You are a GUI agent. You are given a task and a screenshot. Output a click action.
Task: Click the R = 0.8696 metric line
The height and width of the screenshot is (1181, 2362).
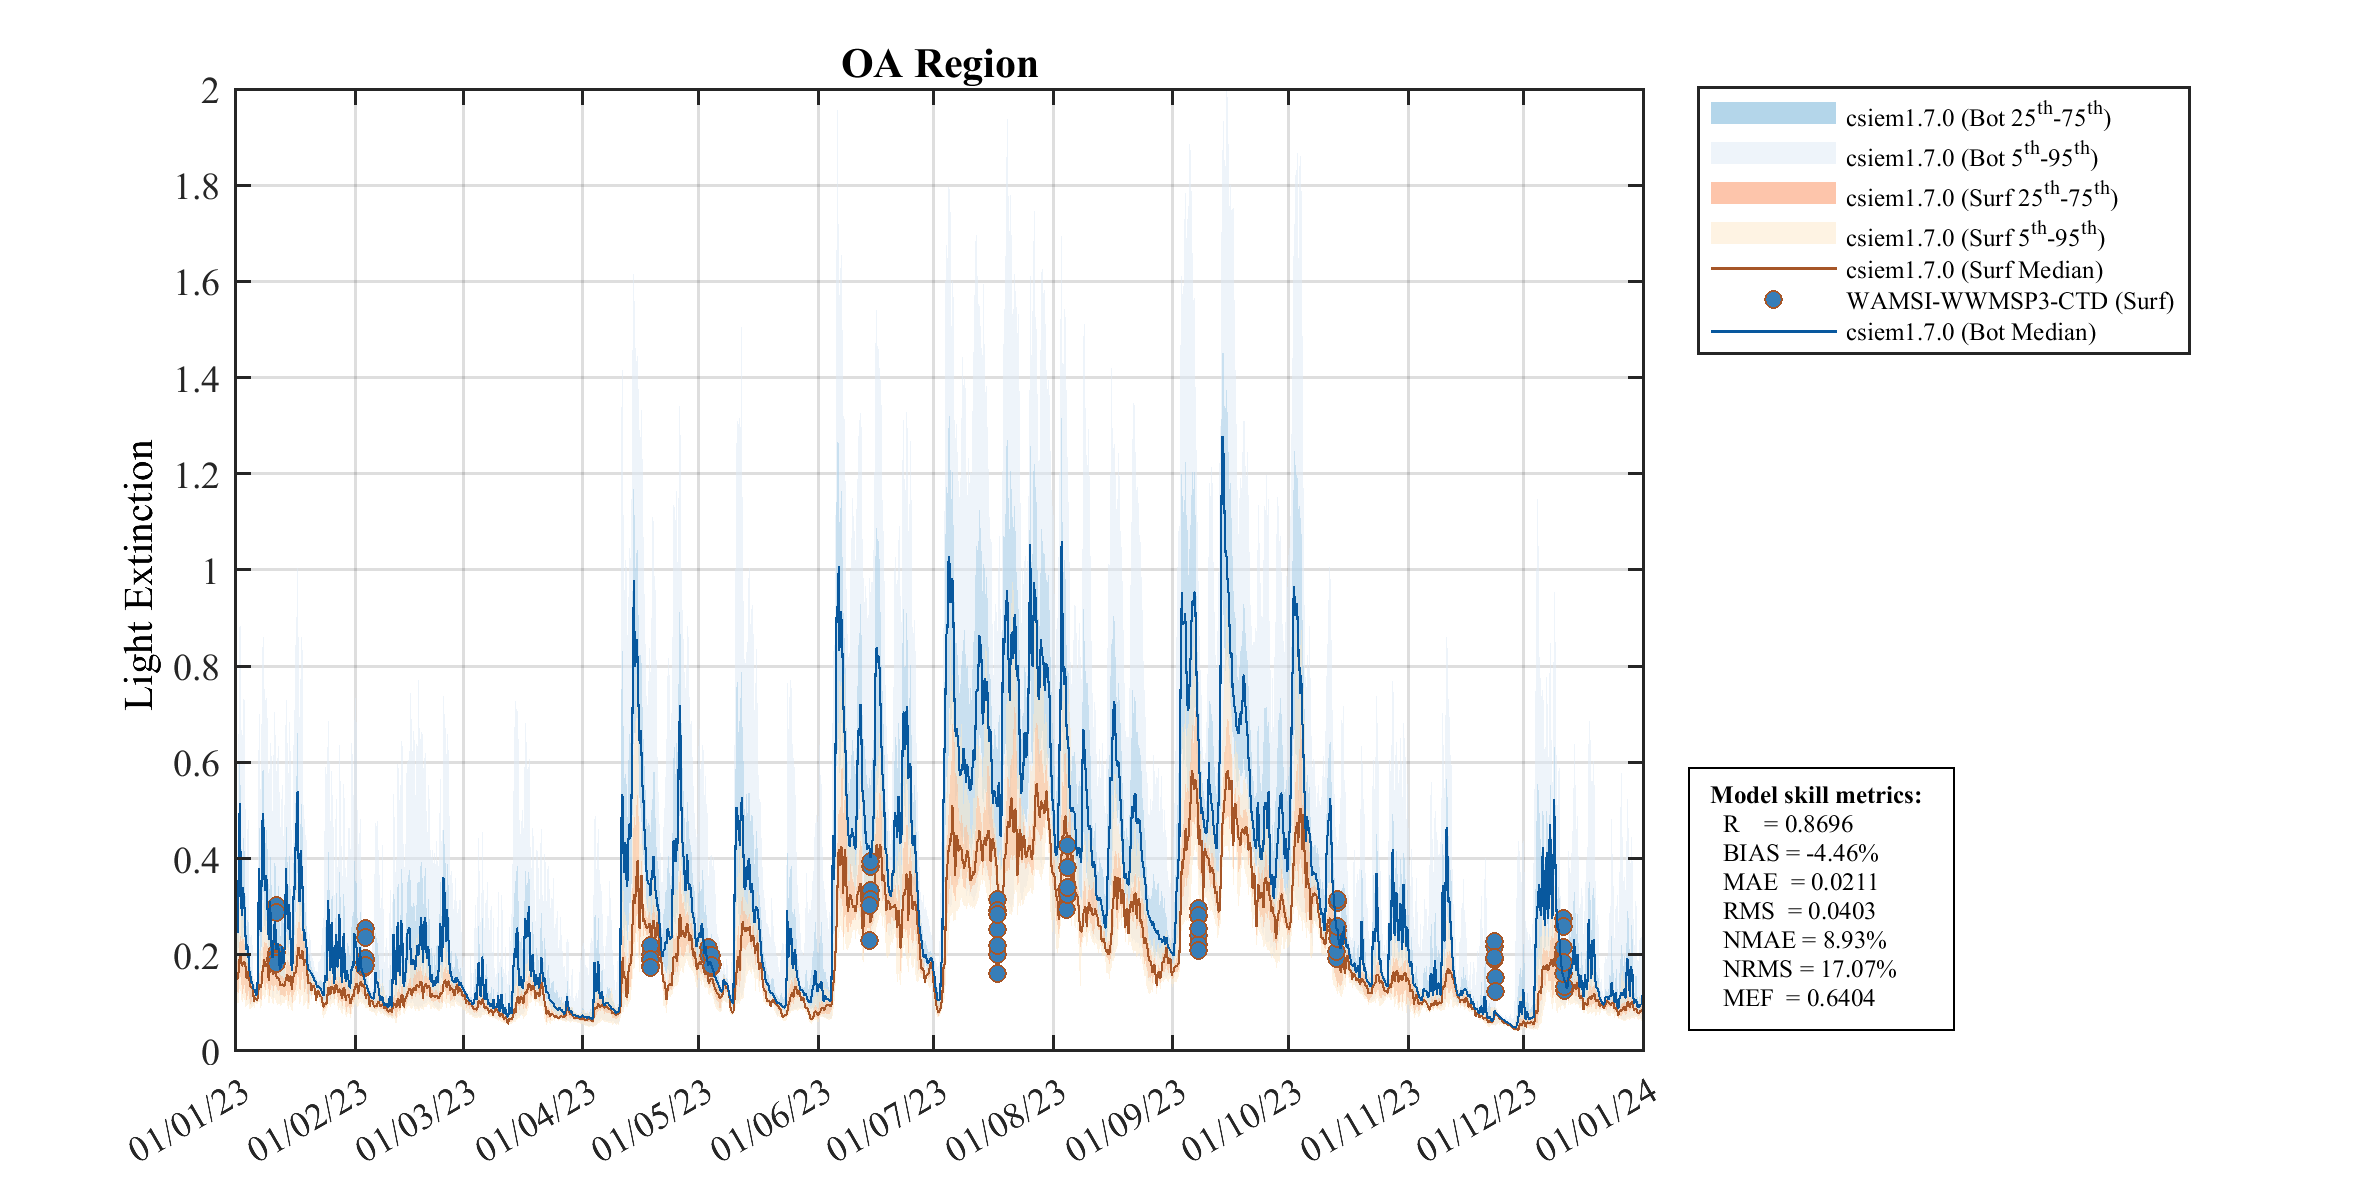click(1787, 824)
